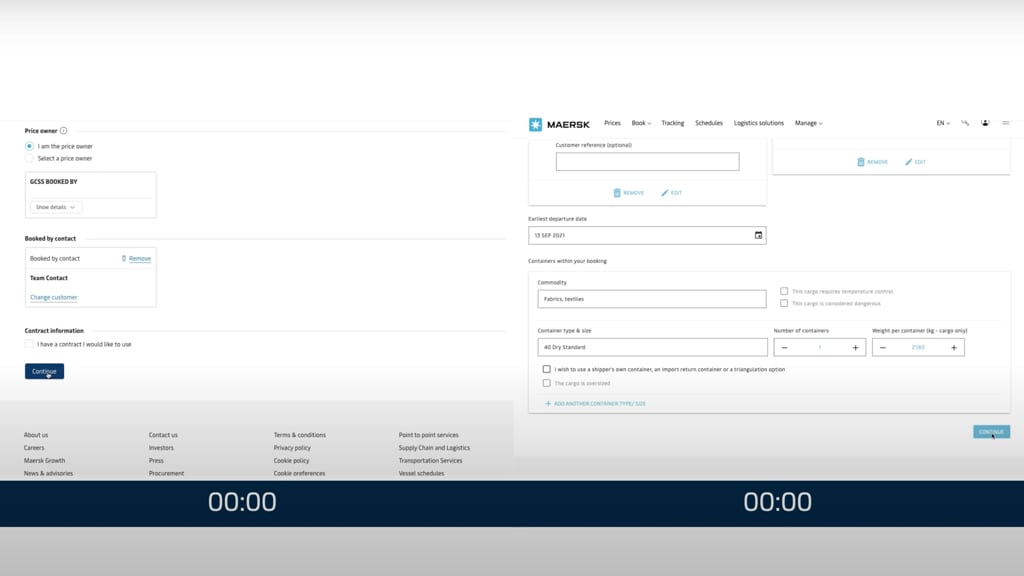Image resolution: width=1024 pixels, height=576 pixels.
Task: Tick the shipper's own container checkbox
Action: click(546, 369)
